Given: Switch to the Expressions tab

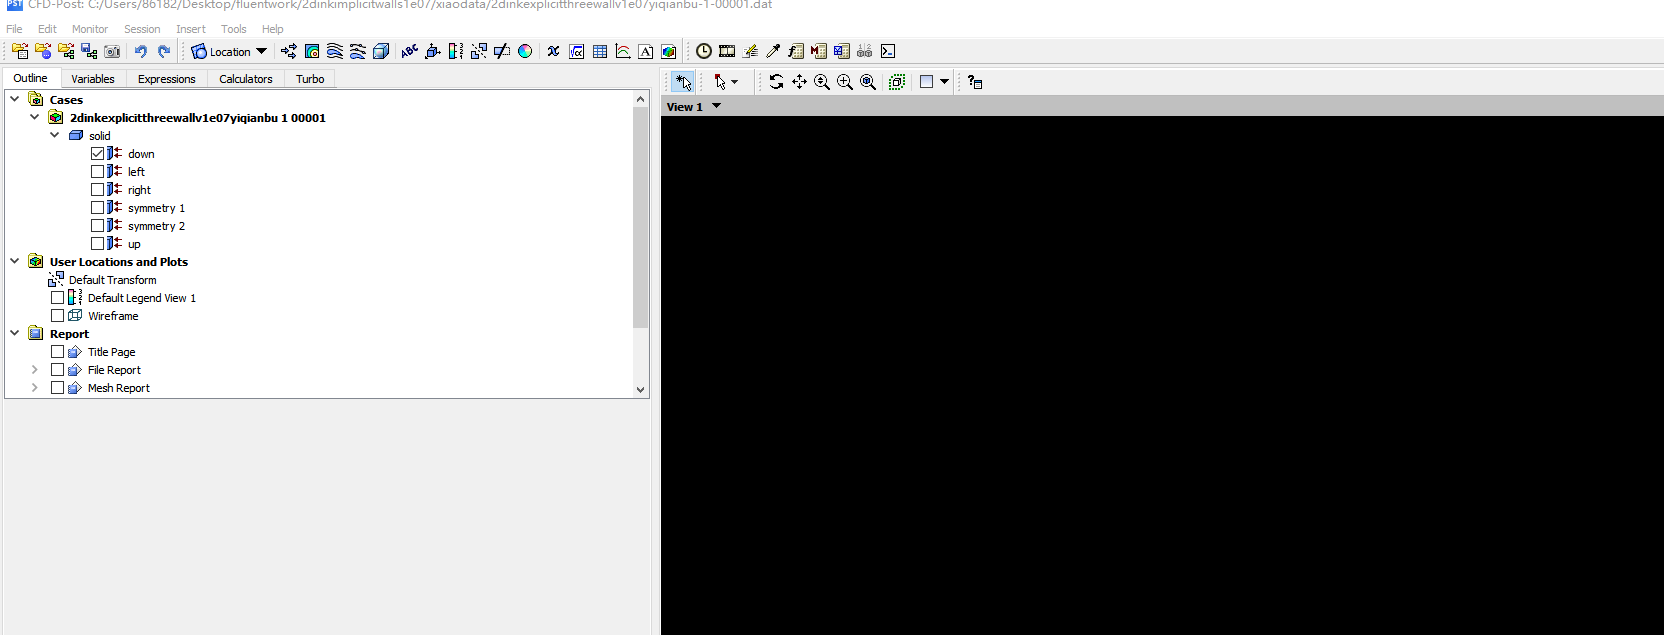Looking at the screenshot, I should (167, 79).
